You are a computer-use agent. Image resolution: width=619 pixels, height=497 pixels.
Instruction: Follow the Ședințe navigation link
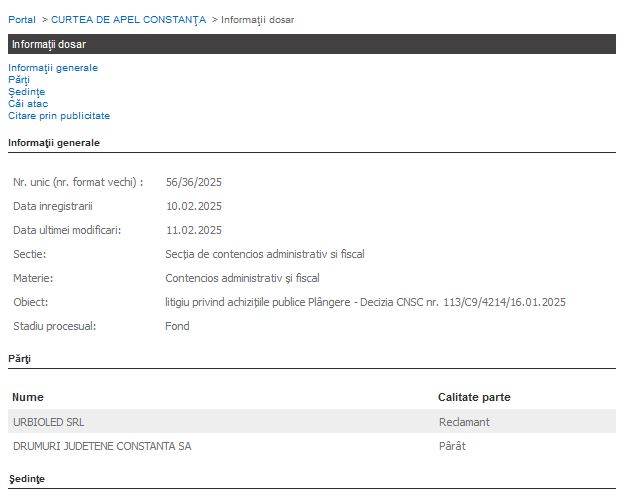click(x=26, y=91)
